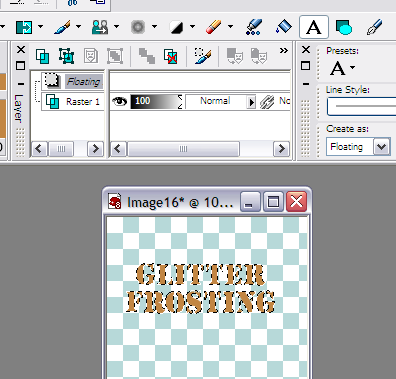Select the Clone brush tool
The image size is (396, 379).
pos(100,27)
